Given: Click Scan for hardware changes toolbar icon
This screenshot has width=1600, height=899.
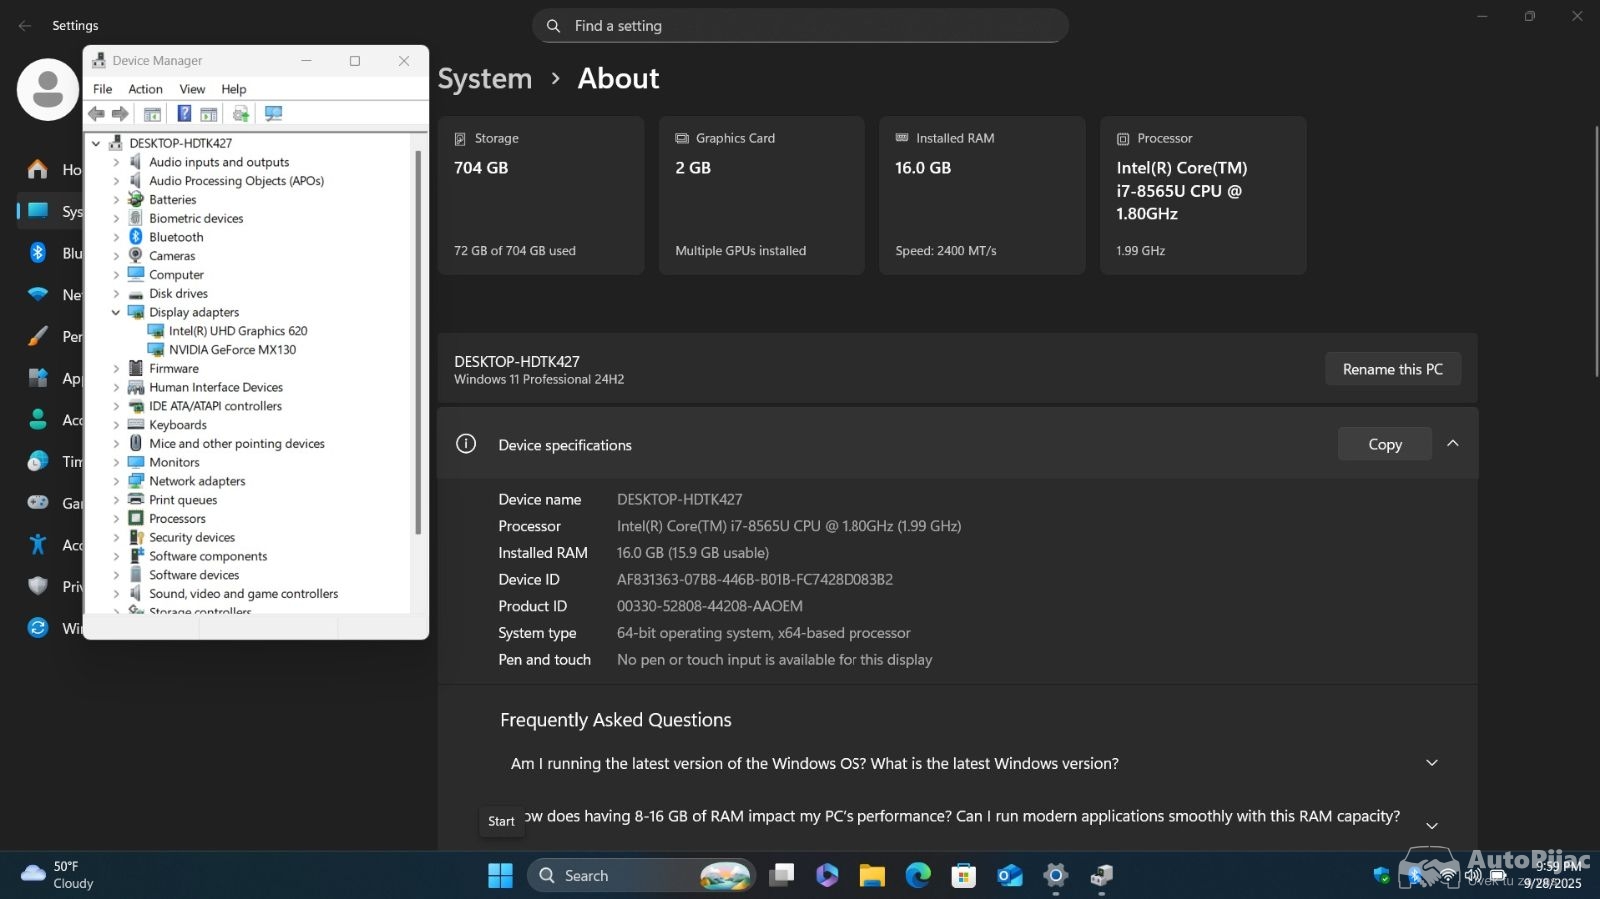Looking at the screenshot, I should point(273,114).
